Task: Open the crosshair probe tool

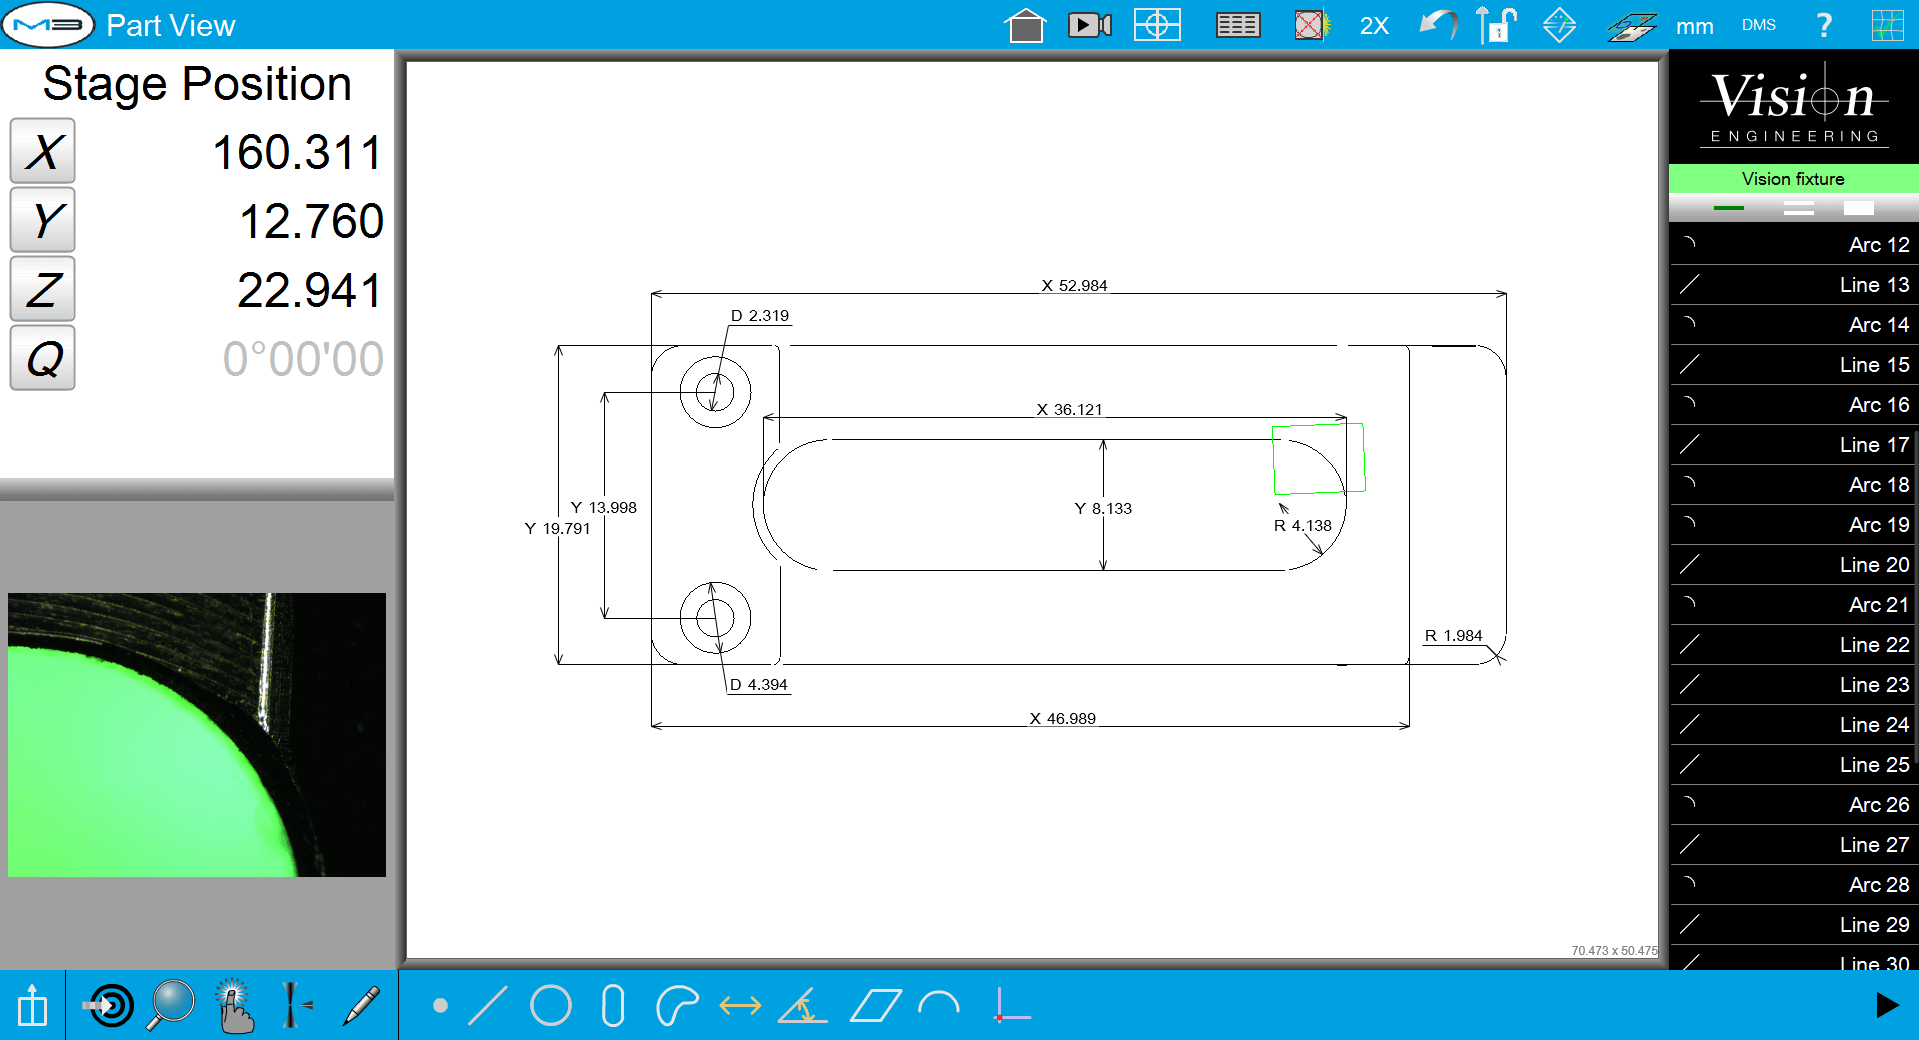Action: (1157, 24)
